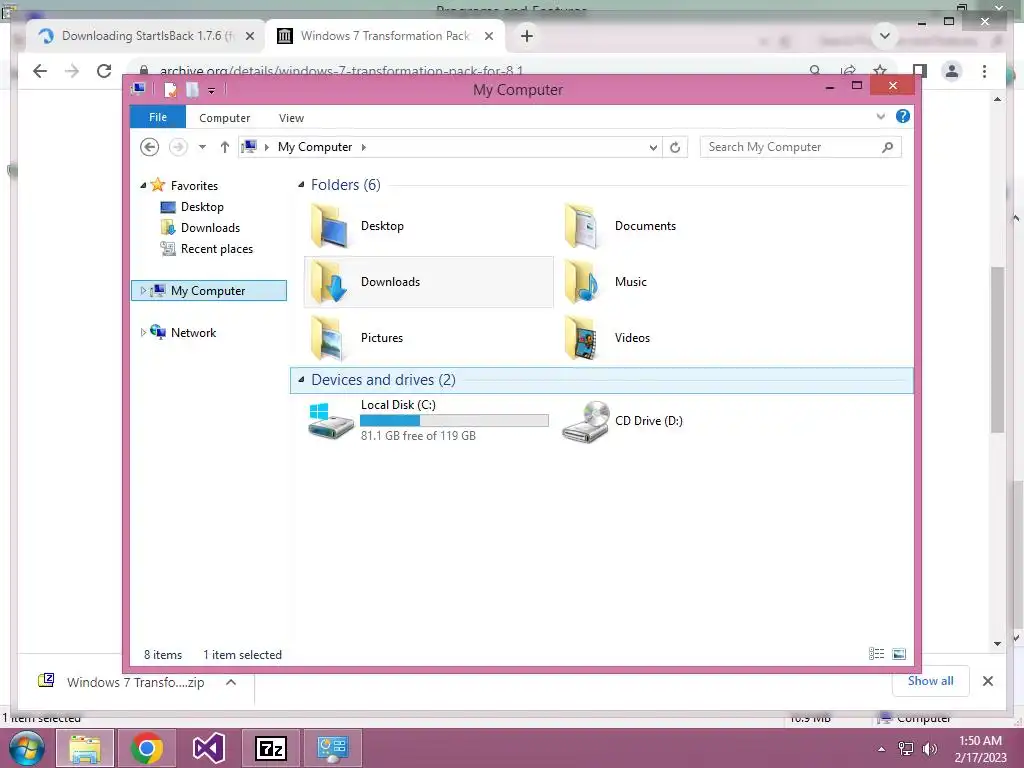The height and width of the screenshot is (768, 1024).
Task: Expand the Network tree node
Action: pyautogui.click(x=143, y=332)
